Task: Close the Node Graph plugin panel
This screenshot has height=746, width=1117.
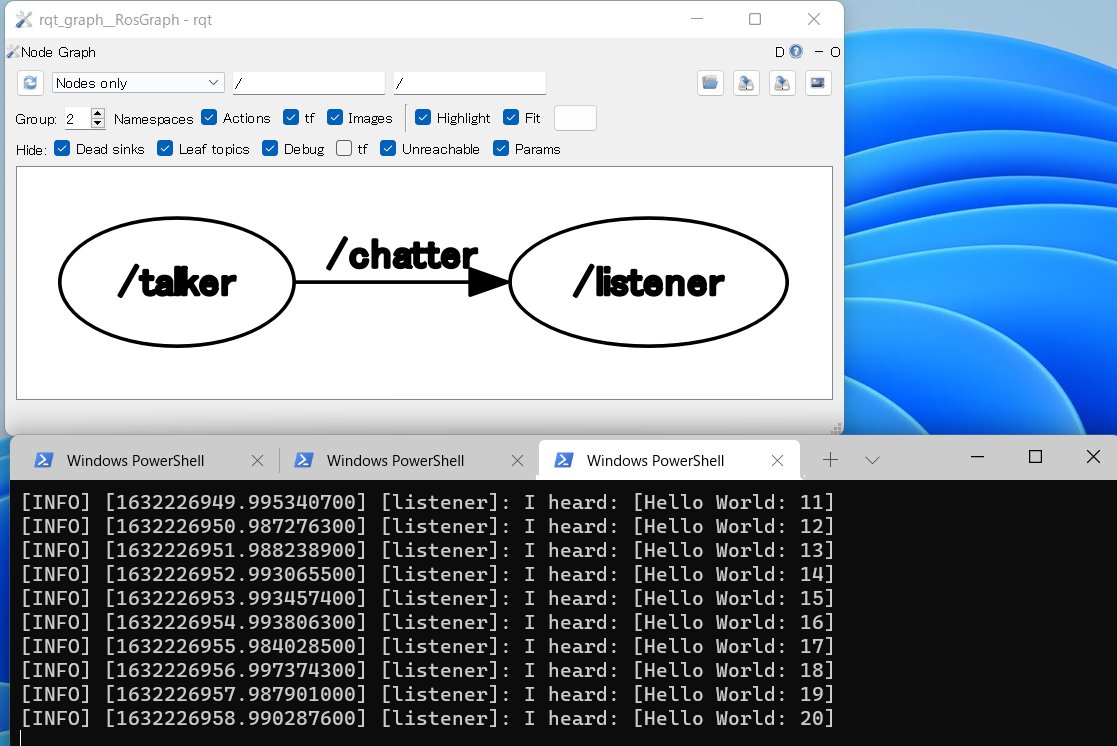Action: 835,52
